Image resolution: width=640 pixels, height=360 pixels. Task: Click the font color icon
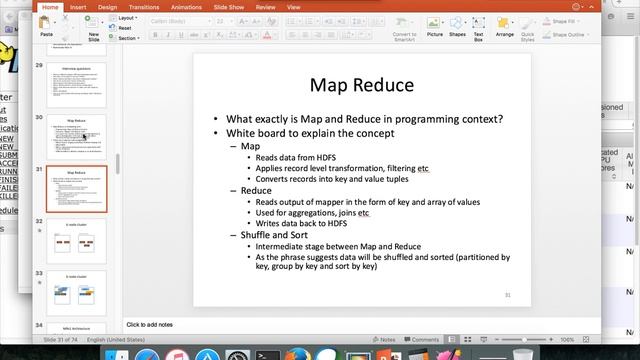pyautogui.click(x=267, y=36)
